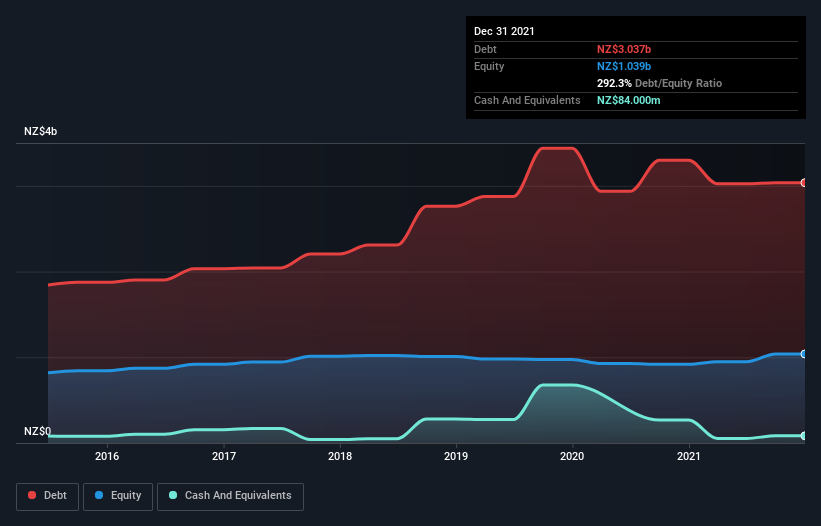Click the NZ$1.039b equity value

coord(624,66)
